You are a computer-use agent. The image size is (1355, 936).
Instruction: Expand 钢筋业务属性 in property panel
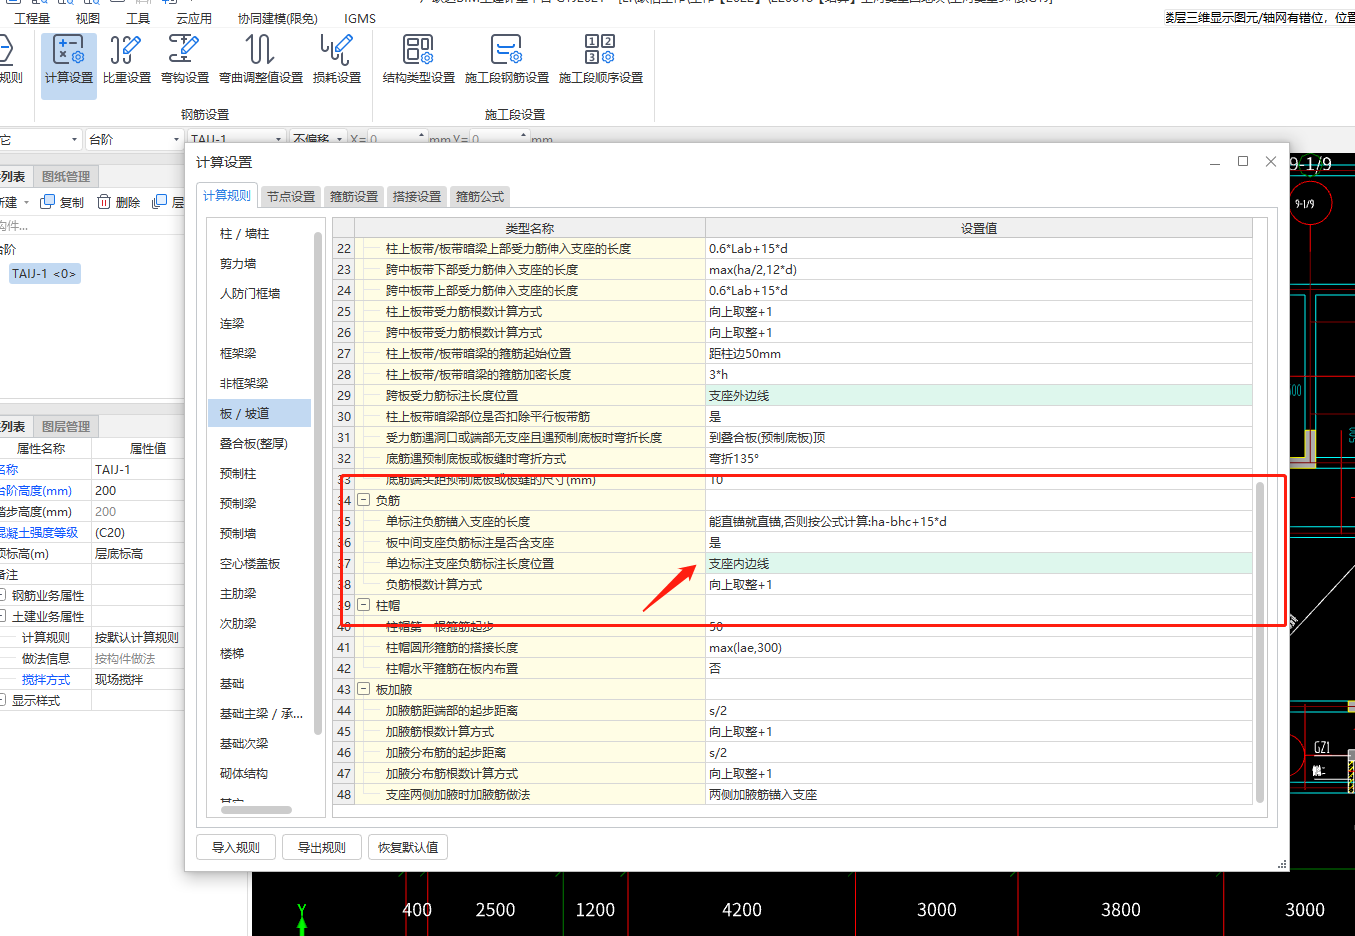(x=3, y=595)
